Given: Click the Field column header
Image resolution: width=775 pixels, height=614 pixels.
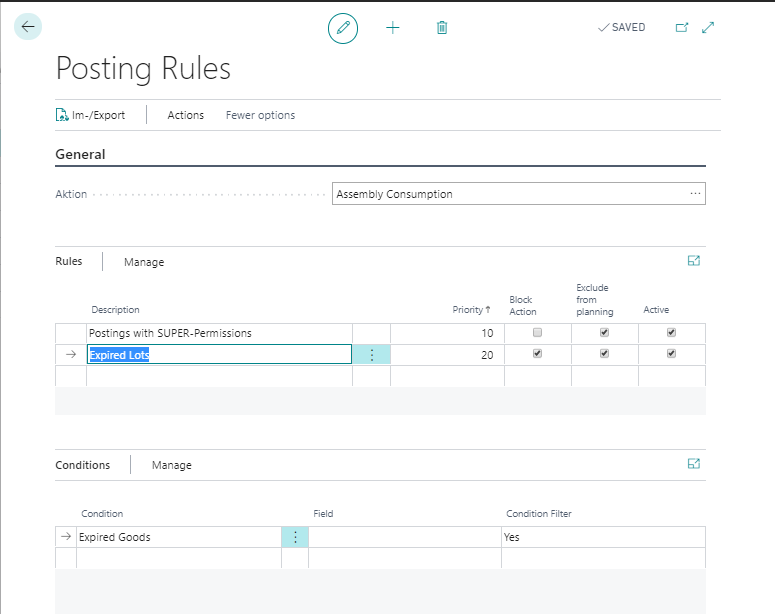Looking at the screenshot, I should point(323,514).
